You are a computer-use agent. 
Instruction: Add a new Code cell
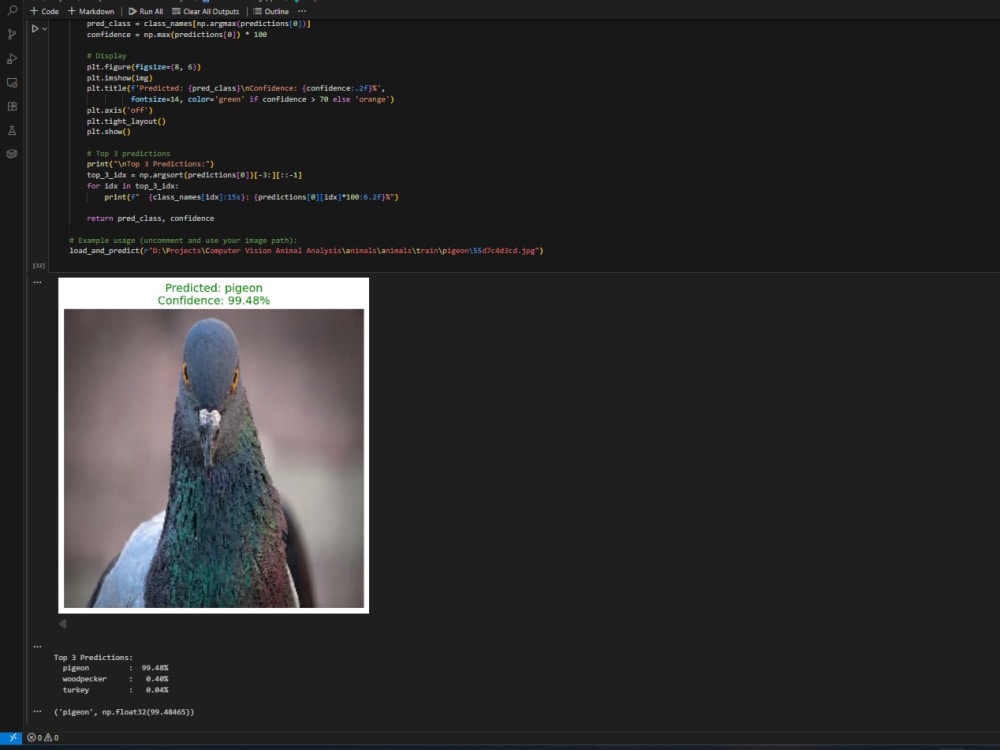pyautogui.click(x=44, y=11)
